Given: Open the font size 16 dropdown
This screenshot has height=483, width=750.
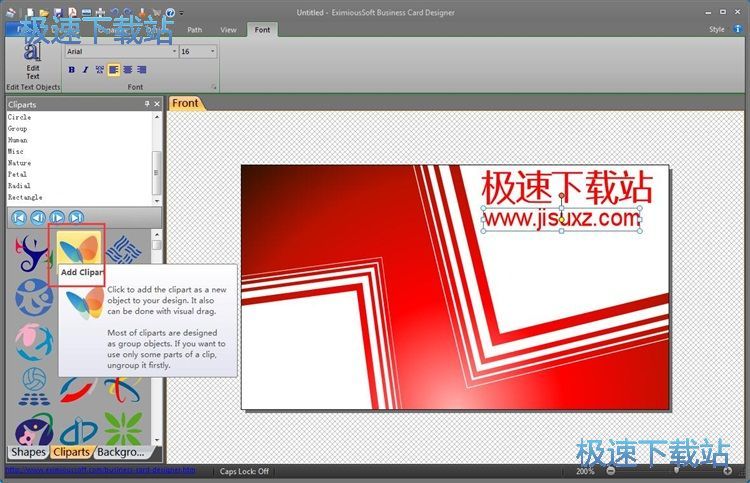Looking at the screenshot, I should (212, 51).
